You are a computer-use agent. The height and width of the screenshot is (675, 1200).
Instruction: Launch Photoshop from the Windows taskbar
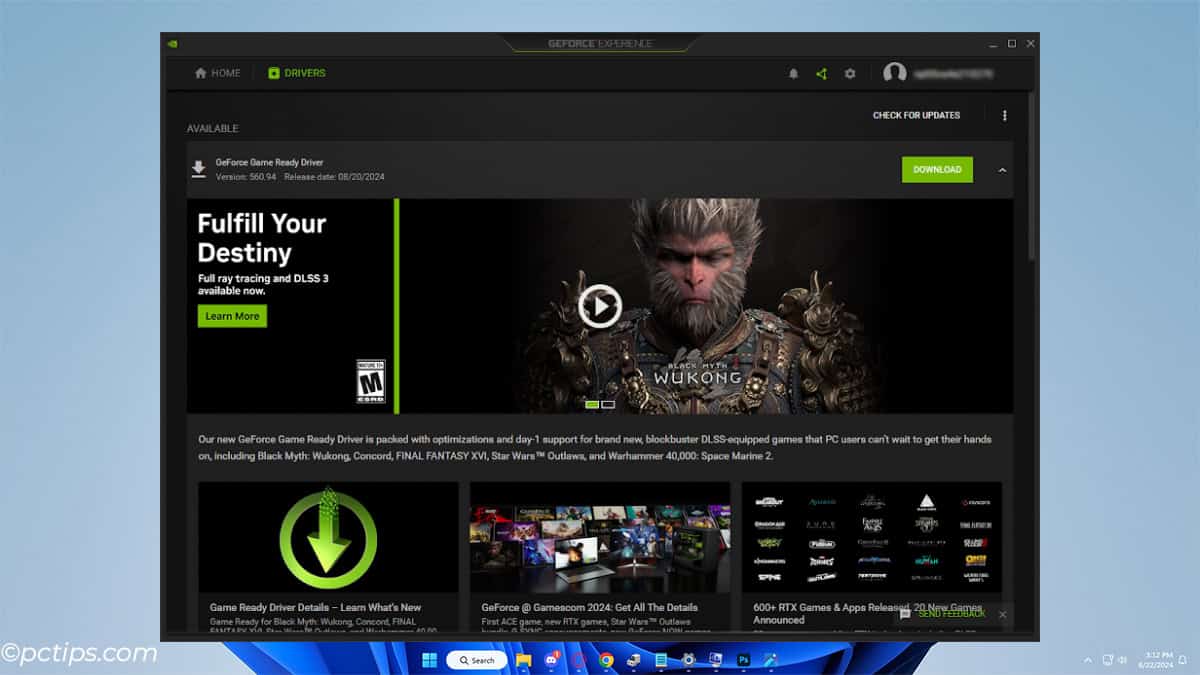pos(744,659)
